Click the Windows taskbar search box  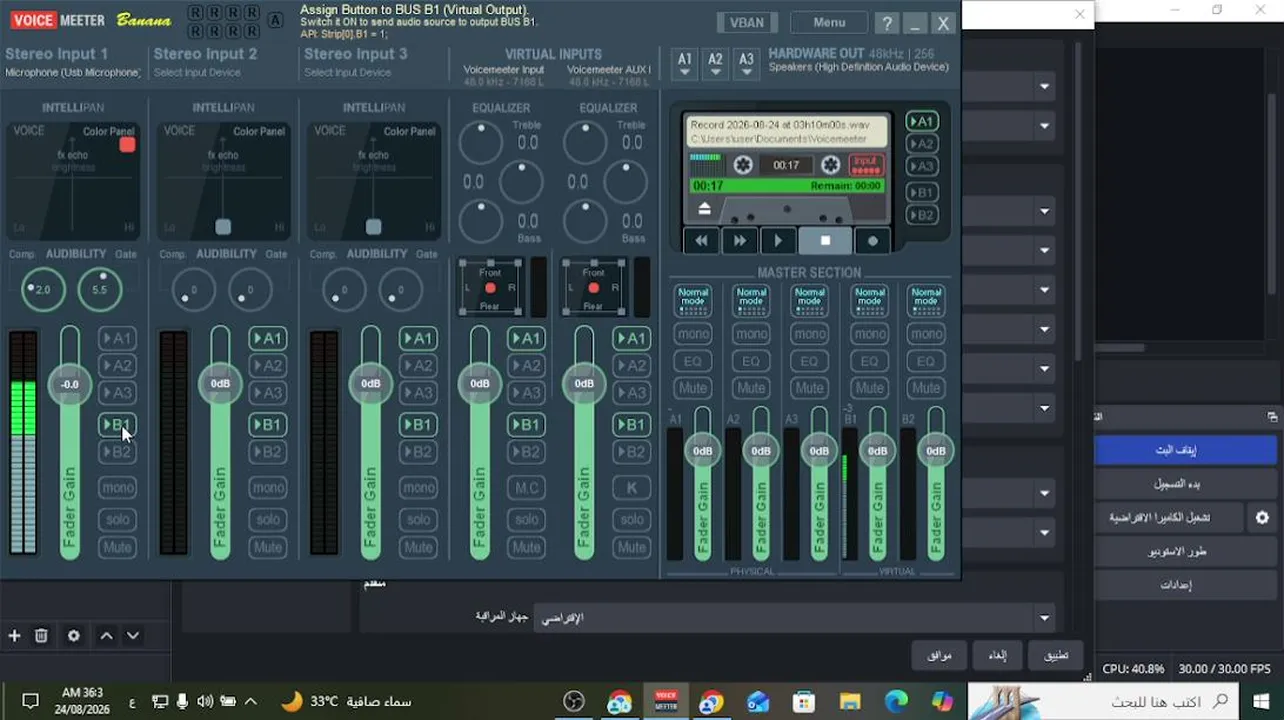pos(1104,701)
